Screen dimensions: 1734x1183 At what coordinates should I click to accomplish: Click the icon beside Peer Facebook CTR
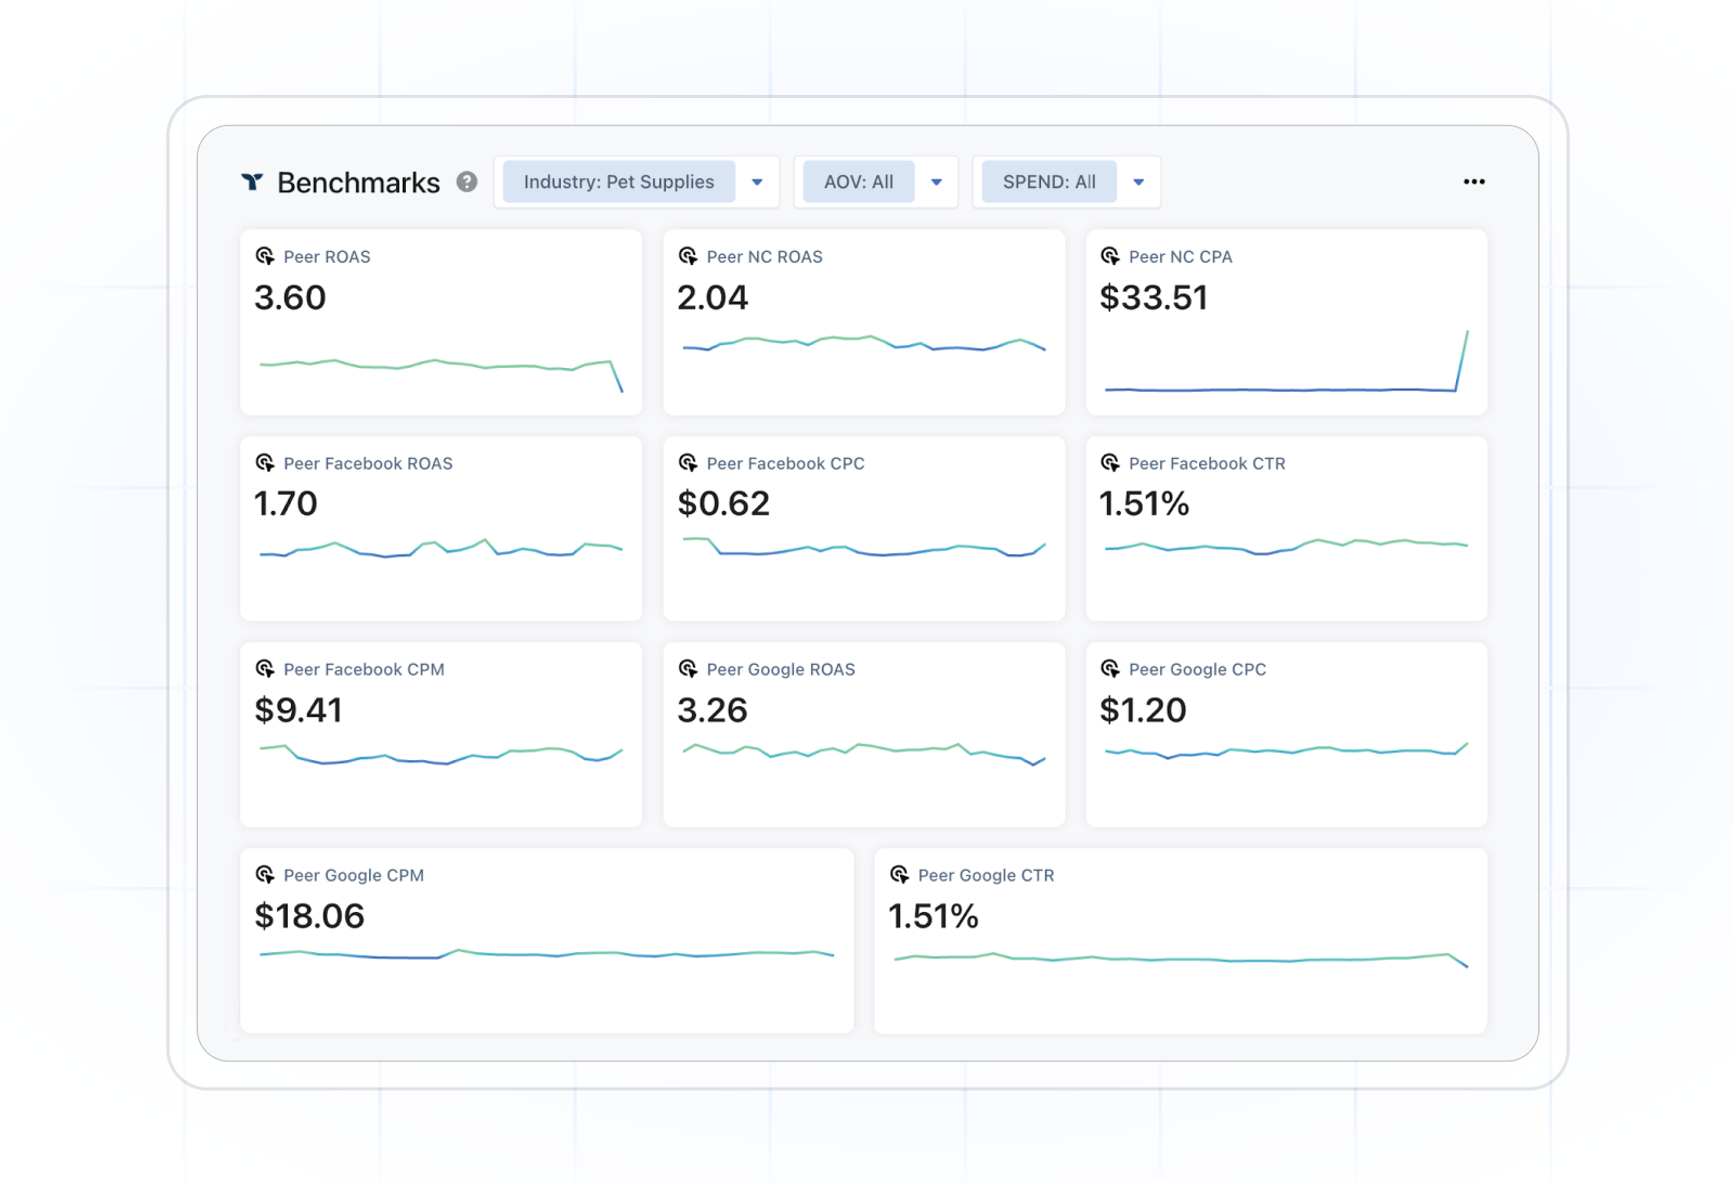click(1110, 463)
